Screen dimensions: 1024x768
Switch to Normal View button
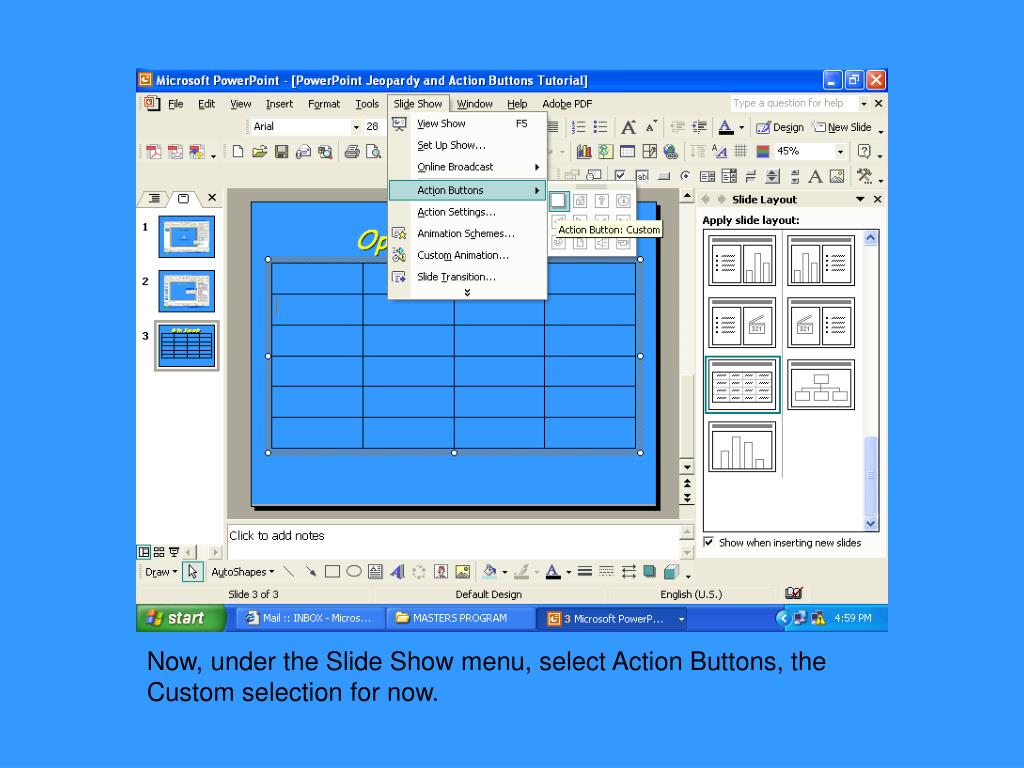(x=144, y=552)
